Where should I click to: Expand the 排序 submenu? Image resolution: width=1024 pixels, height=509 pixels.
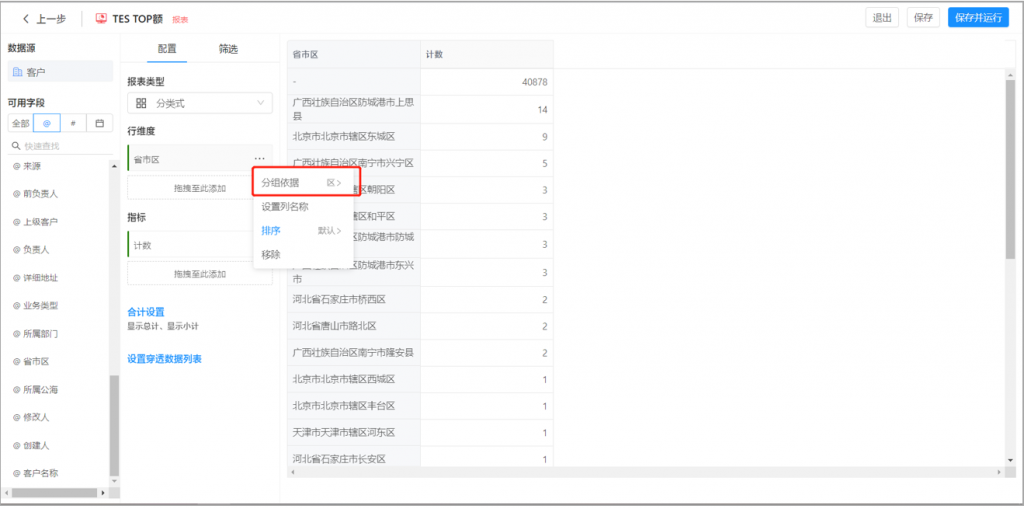(301, 231)
